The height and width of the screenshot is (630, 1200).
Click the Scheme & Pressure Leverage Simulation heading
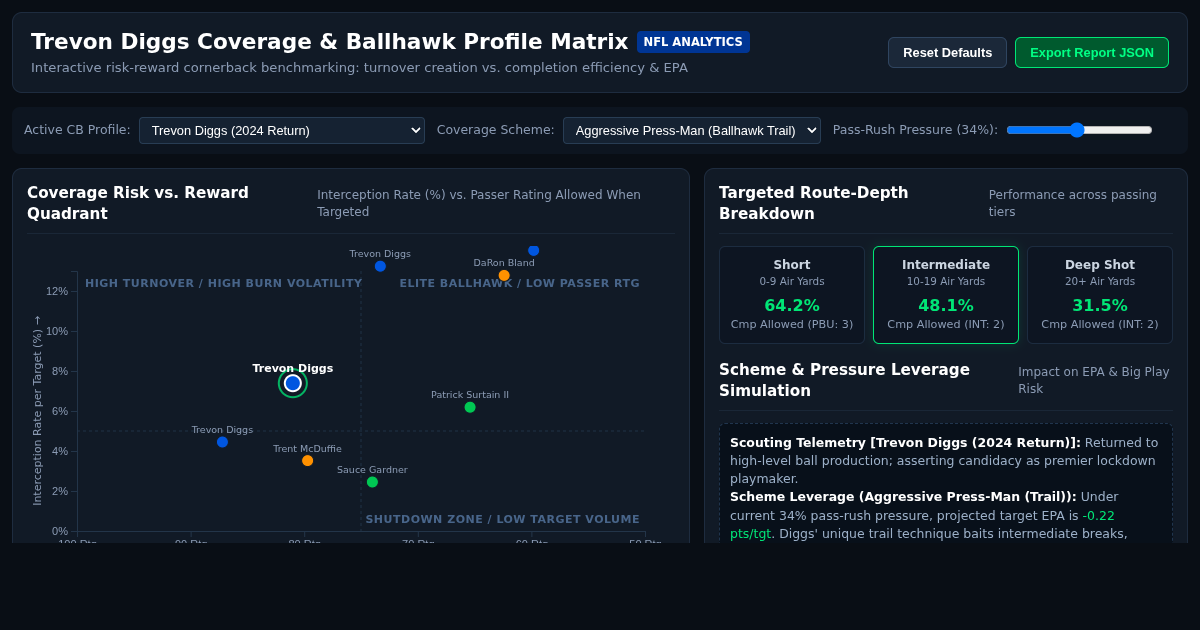point(844,380)
